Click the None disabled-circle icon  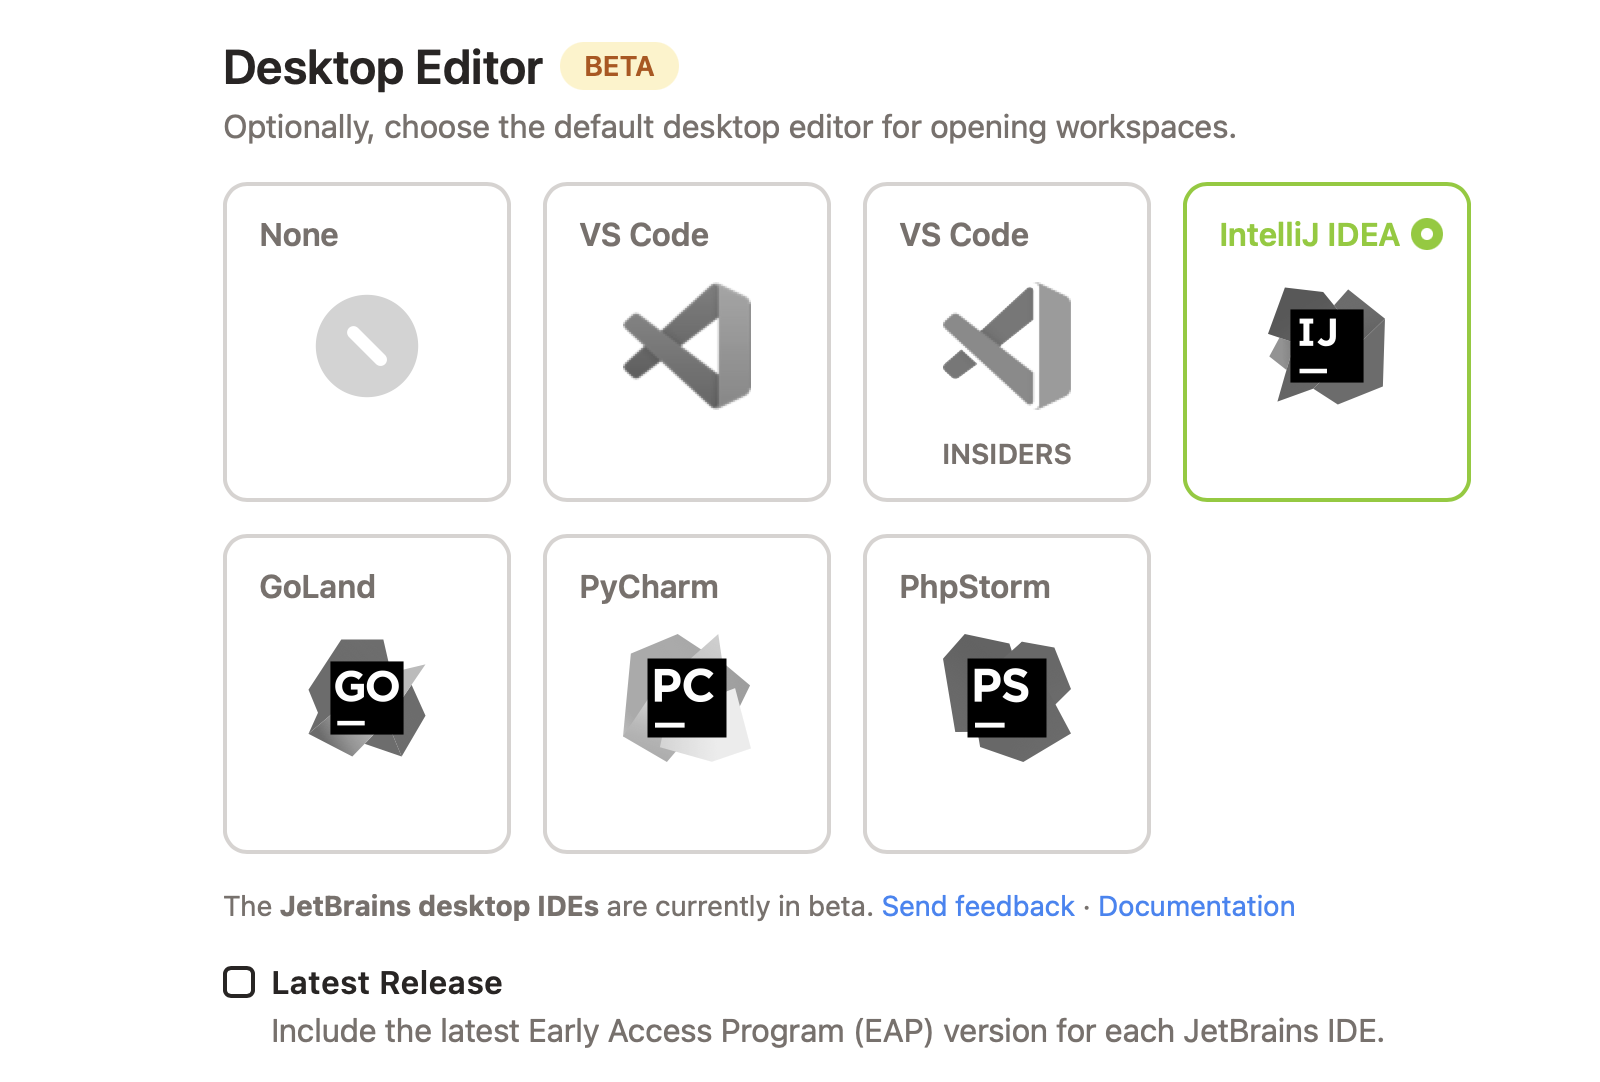click(367, 346)
